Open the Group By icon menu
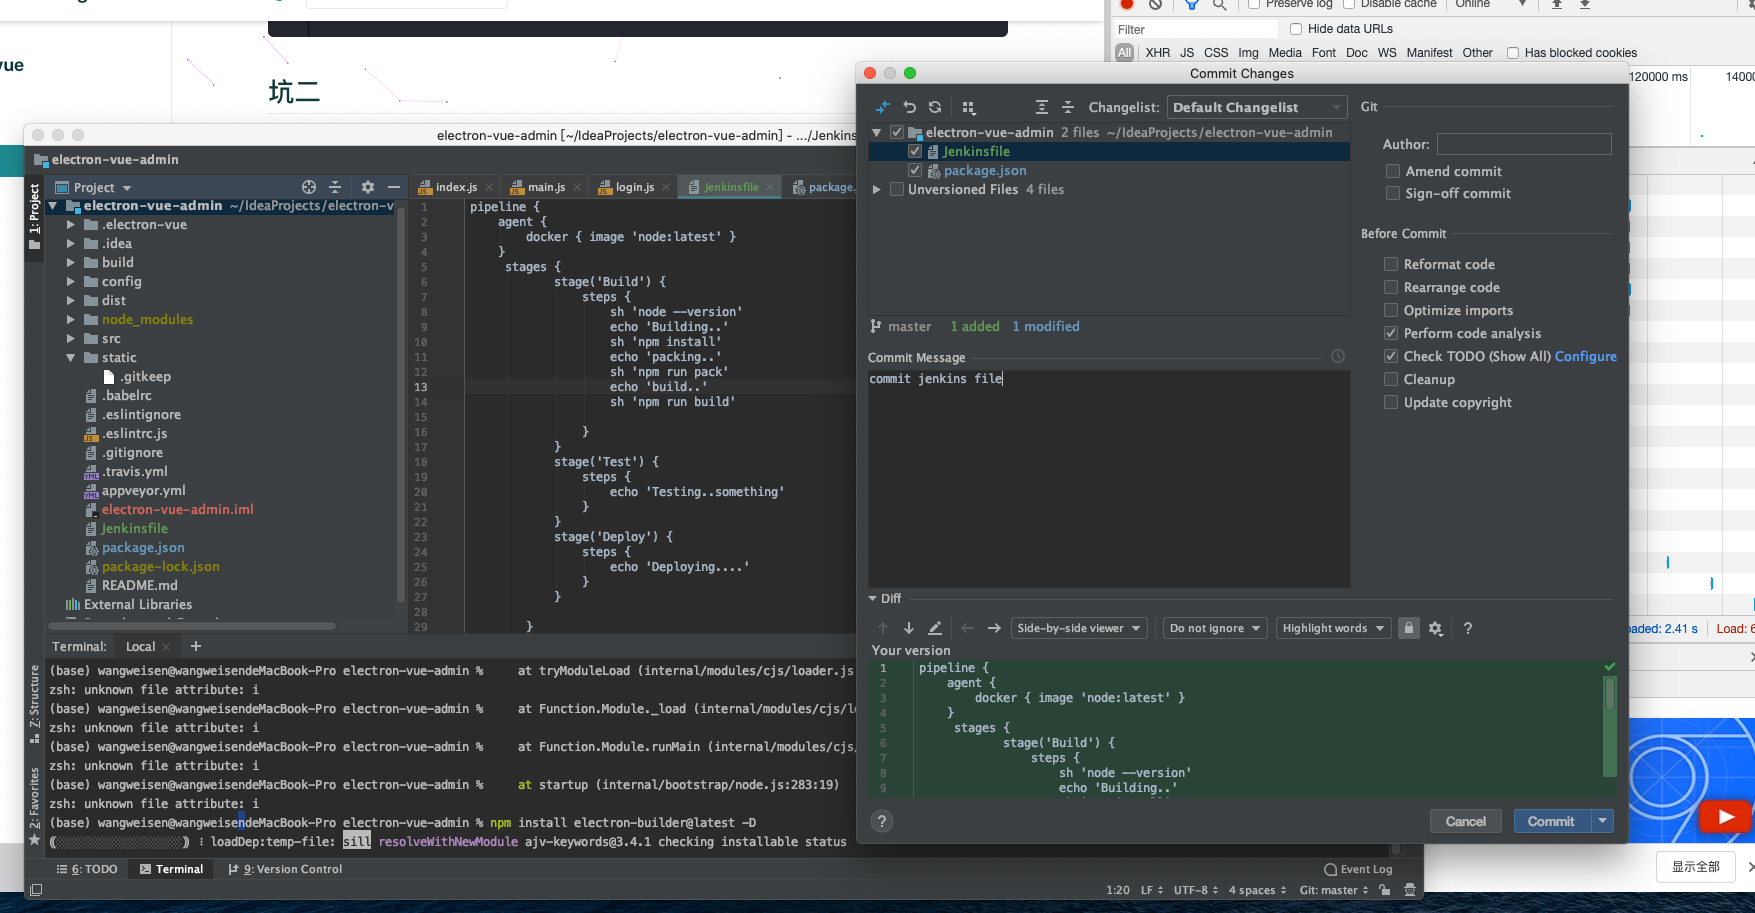The height and width of the screenshot is (913, 1755). pyautogui.click(x=968, y=107)
